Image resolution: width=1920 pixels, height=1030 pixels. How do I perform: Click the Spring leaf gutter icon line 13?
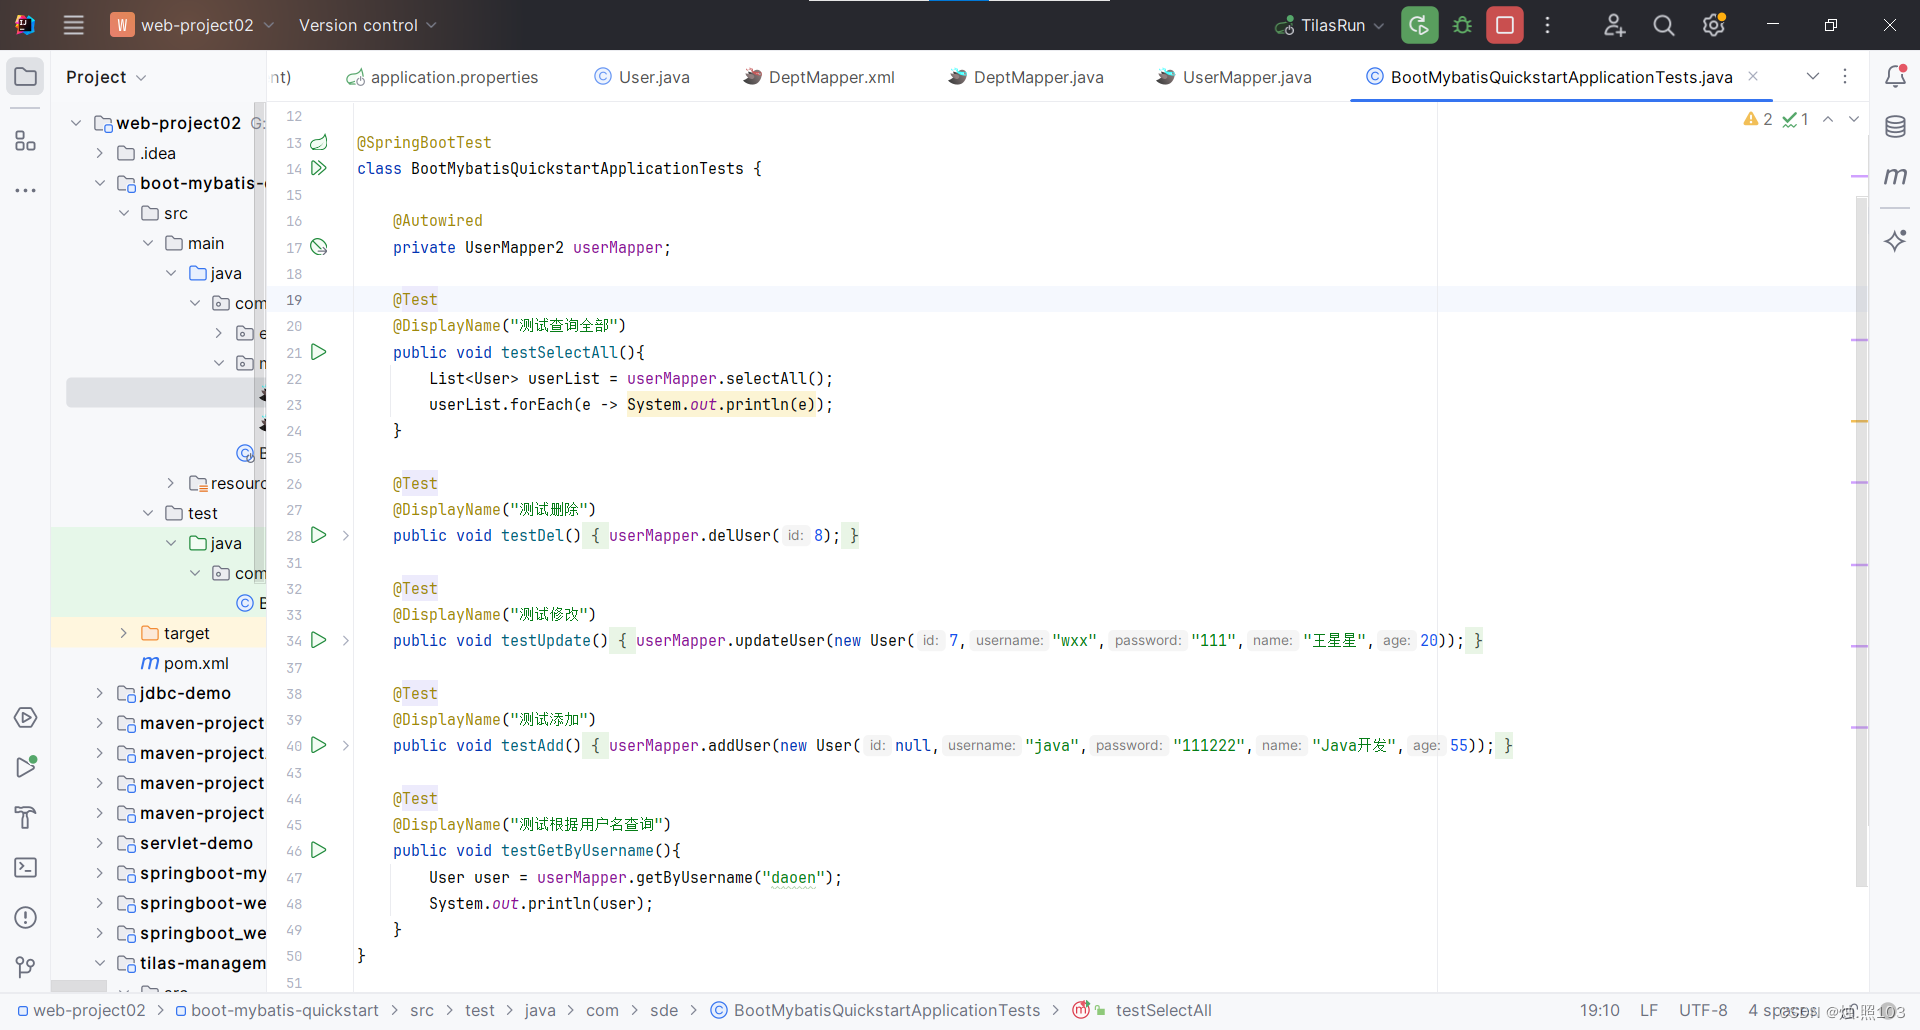pyautogui.click(x=319, y=142)
